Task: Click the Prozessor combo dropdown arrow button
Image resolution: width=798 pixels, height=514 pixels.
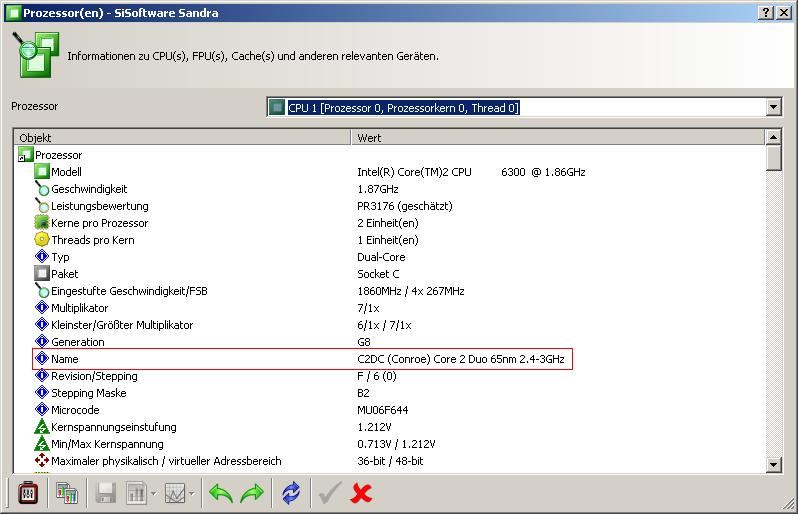Action: 773,107
